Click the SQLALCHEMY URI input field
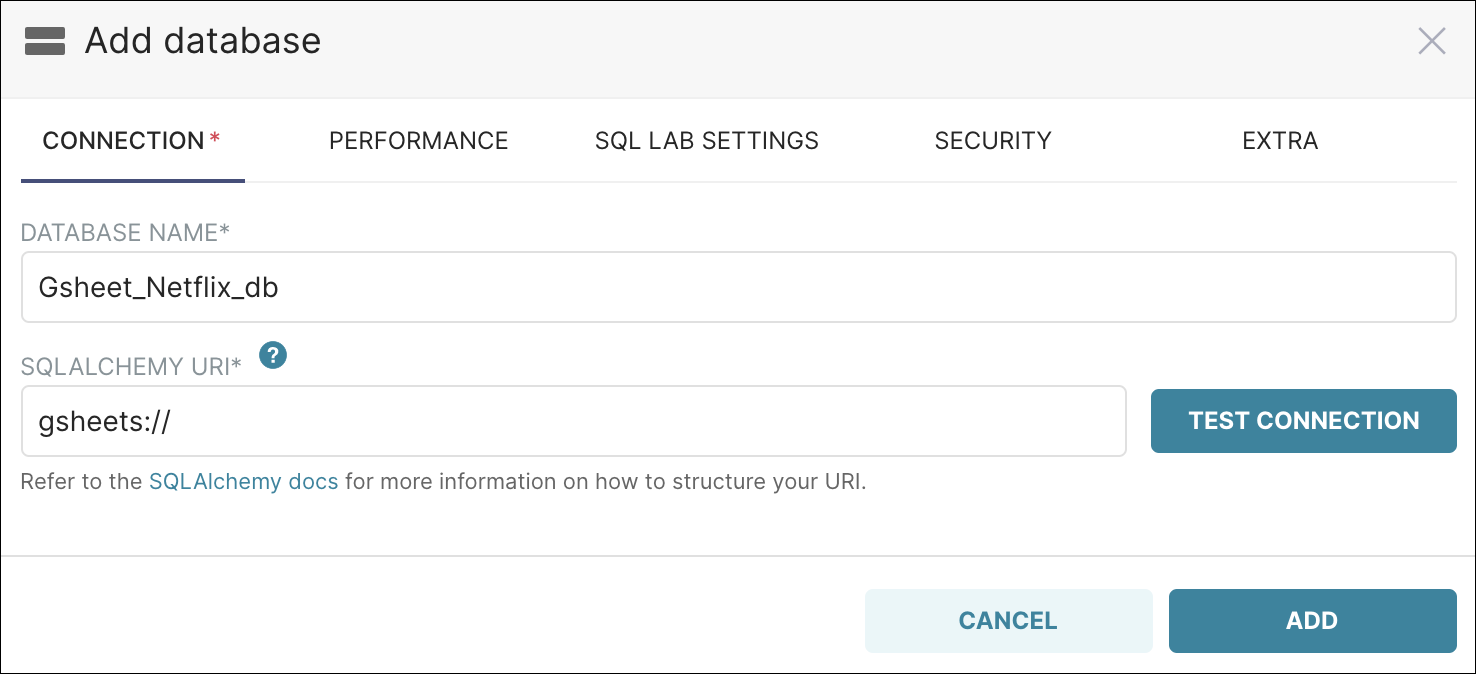 [500, 421]
